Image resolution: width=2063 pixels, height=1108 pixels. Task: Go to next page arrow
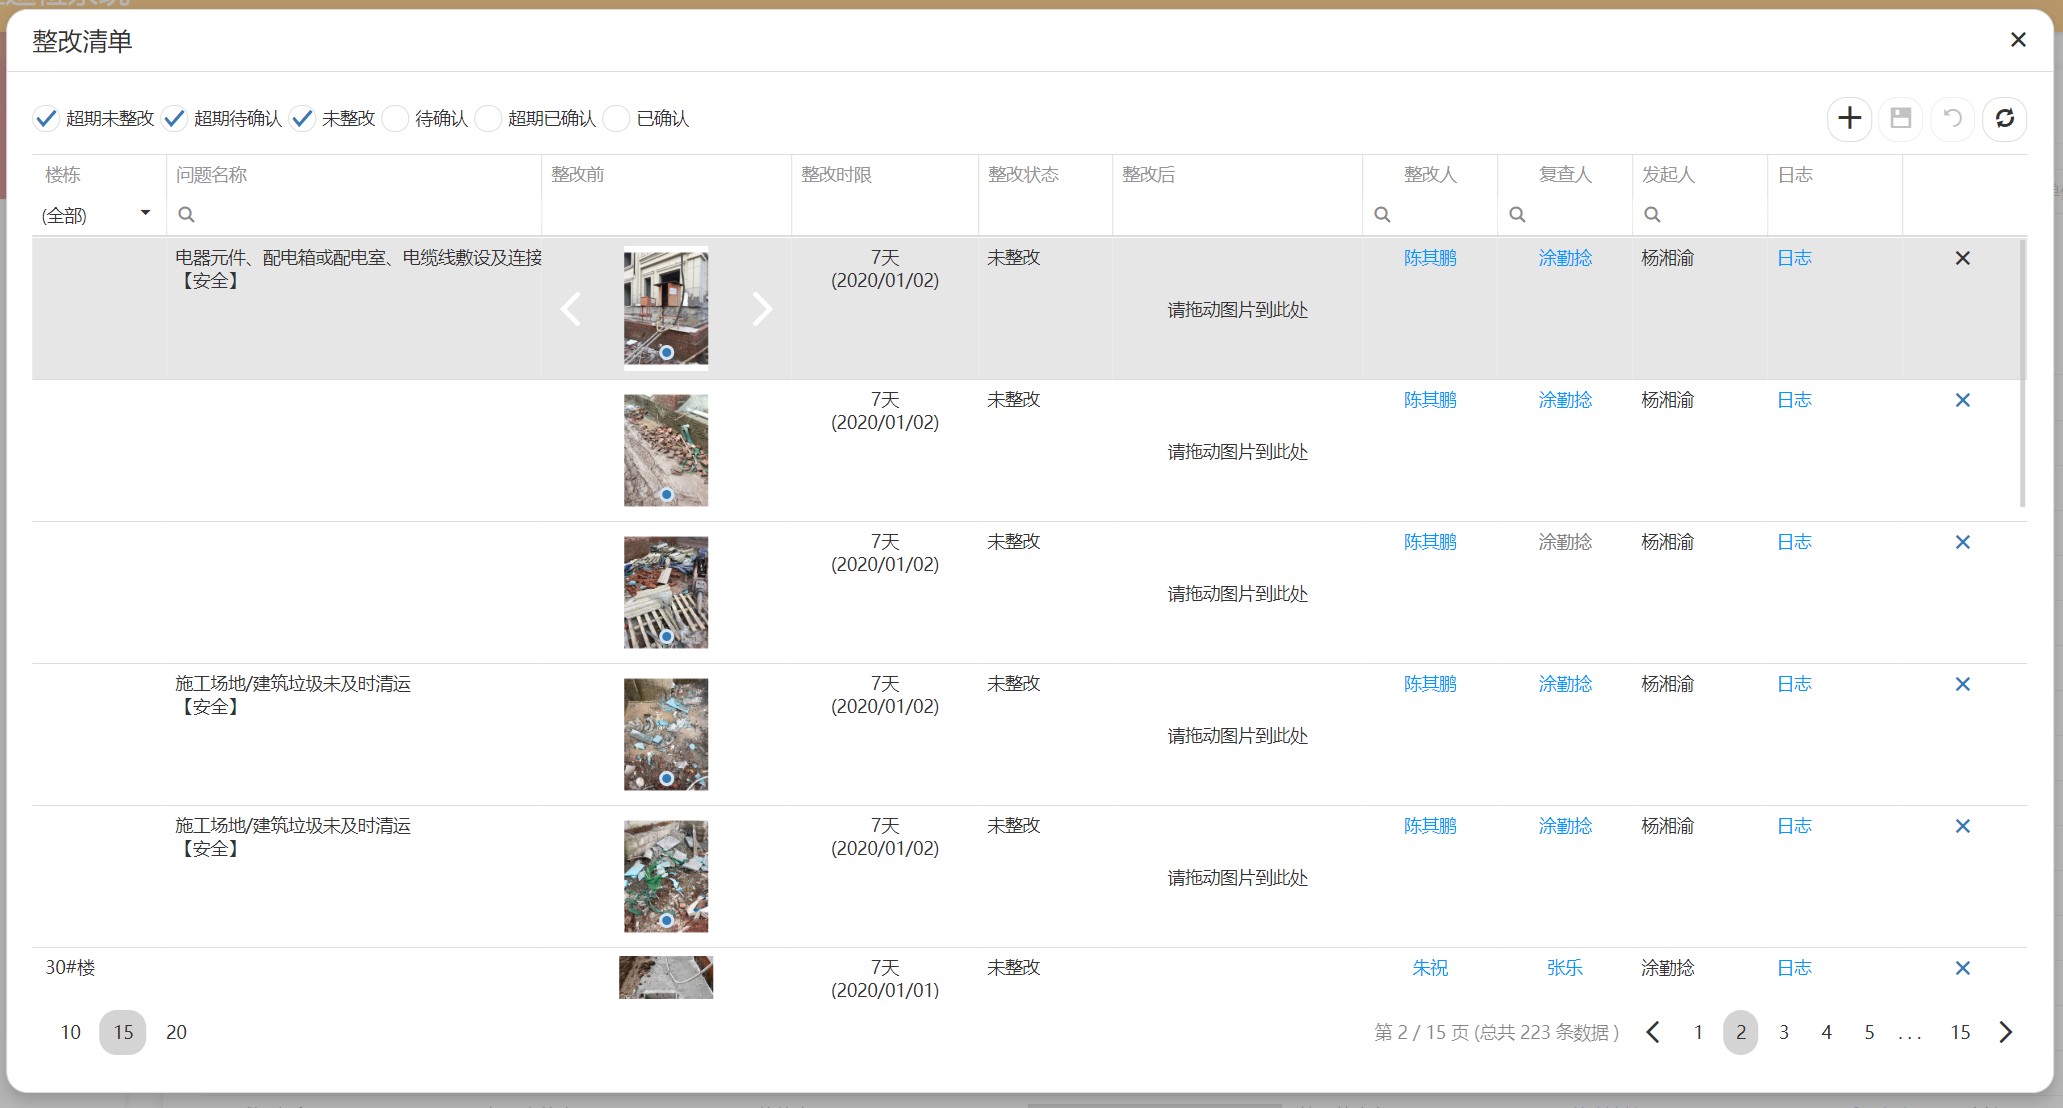2005,1032
